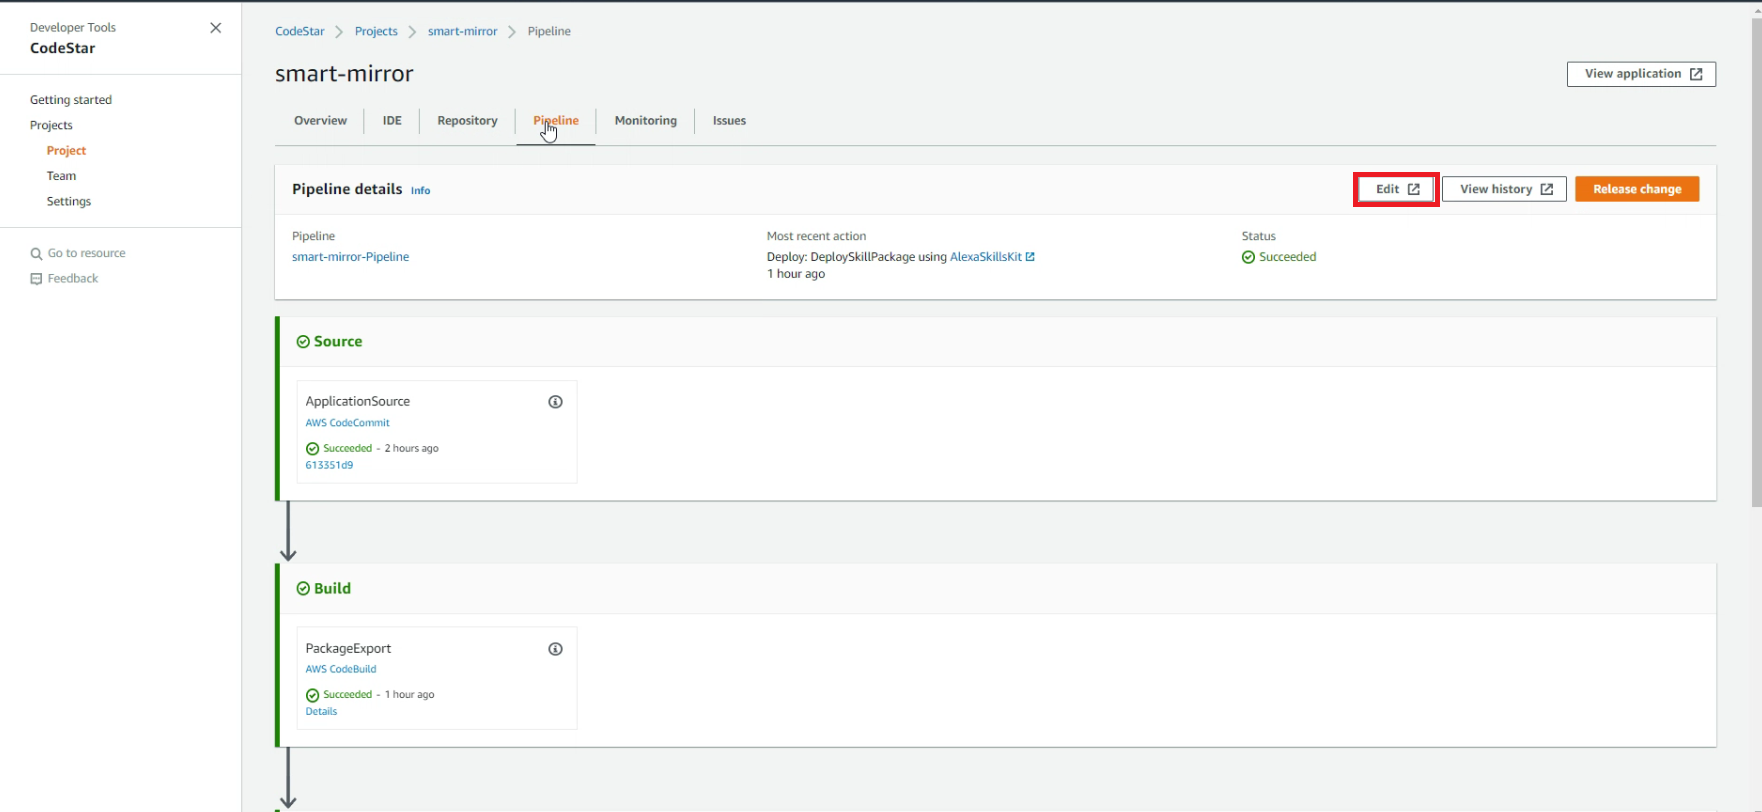The width and height of the screenshot is (1762, 812).
Task: Select the Pipeline tab
Action: click(556, 121)
